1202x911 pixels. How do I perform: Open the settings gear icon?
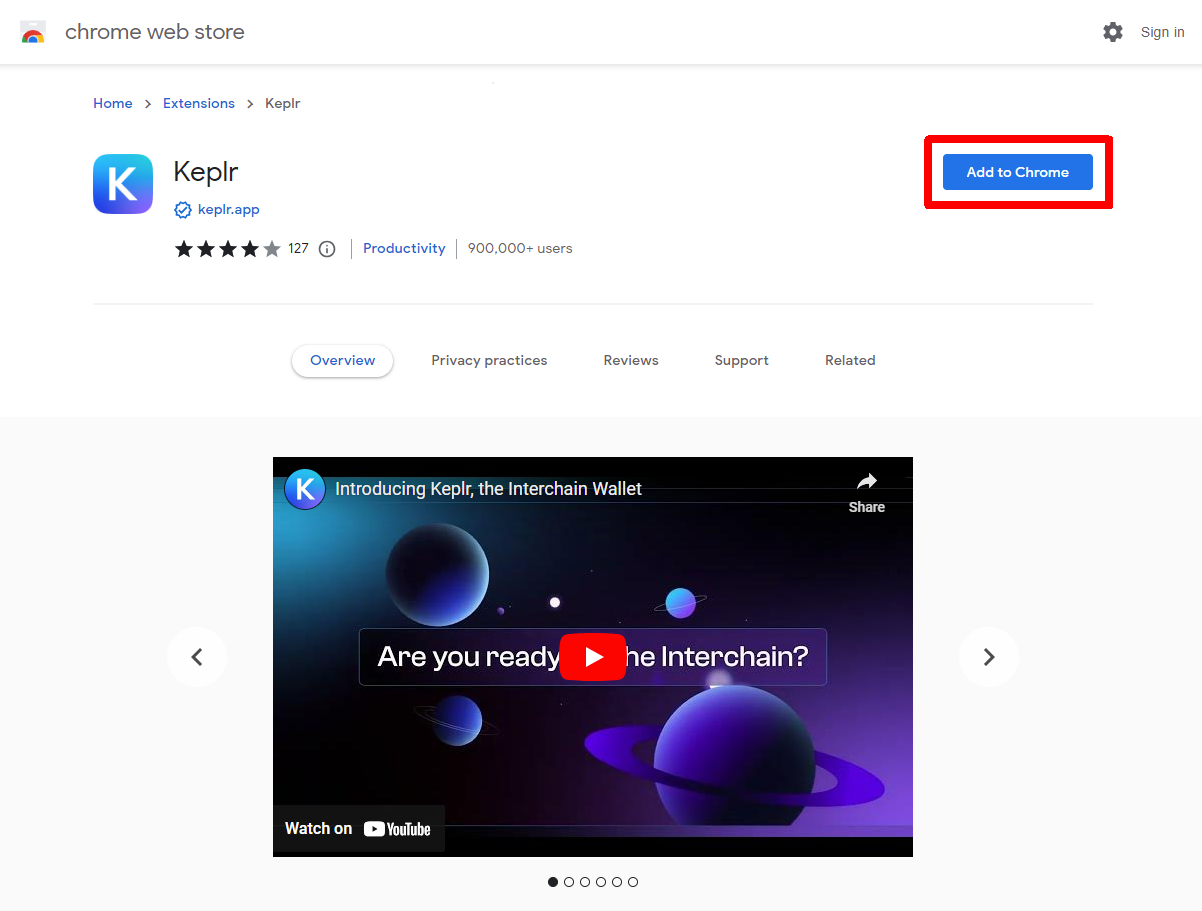[1113, 32]
